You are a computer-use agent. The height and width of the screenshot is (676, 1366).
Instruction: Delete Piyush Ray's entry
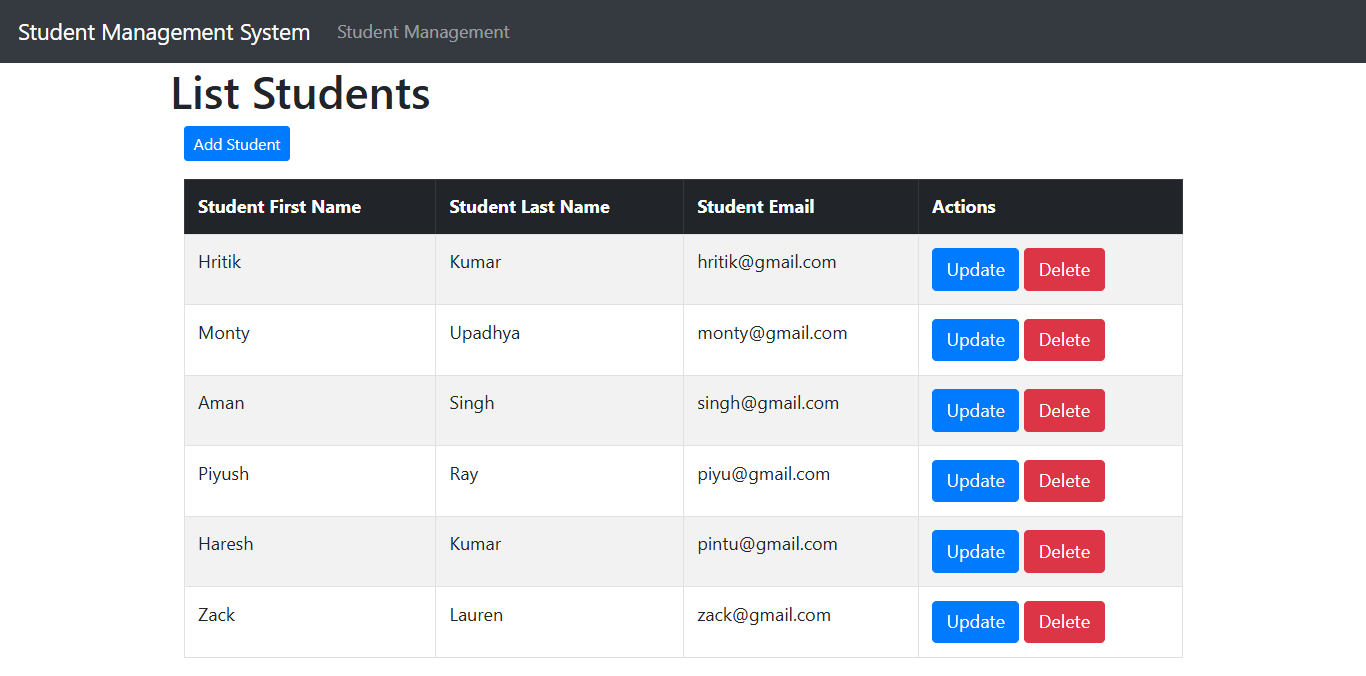point(1063,480)
